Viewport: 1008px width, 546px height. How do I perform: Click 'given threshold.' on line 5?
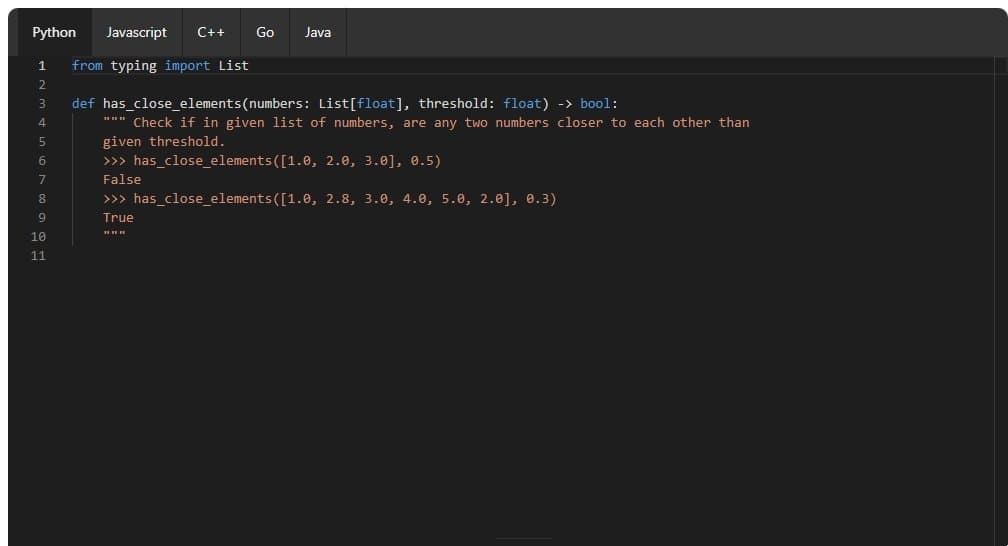(164, 141)
